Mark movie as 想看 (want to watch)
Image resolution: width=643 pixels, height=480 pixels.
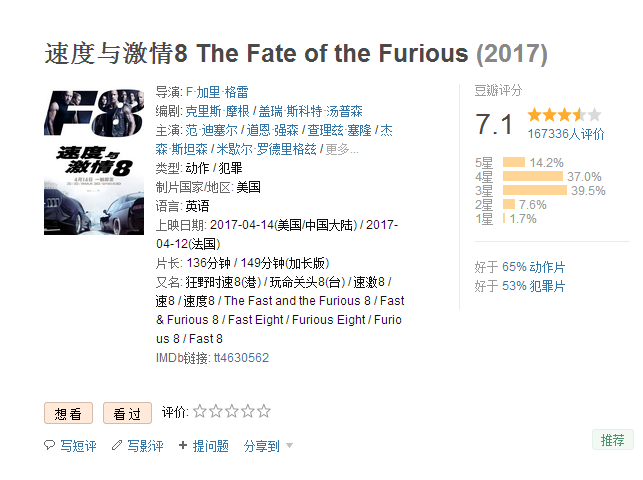tap(68, 413)
